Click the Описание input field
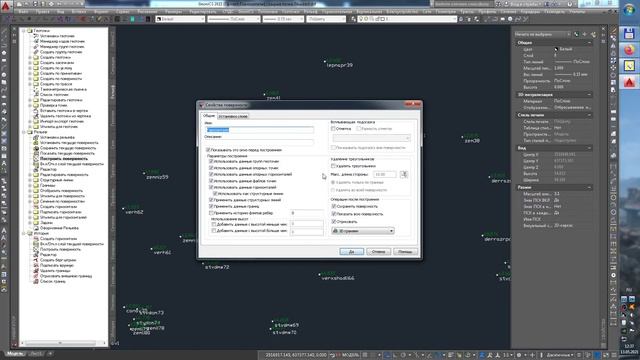 coord(260,142)
